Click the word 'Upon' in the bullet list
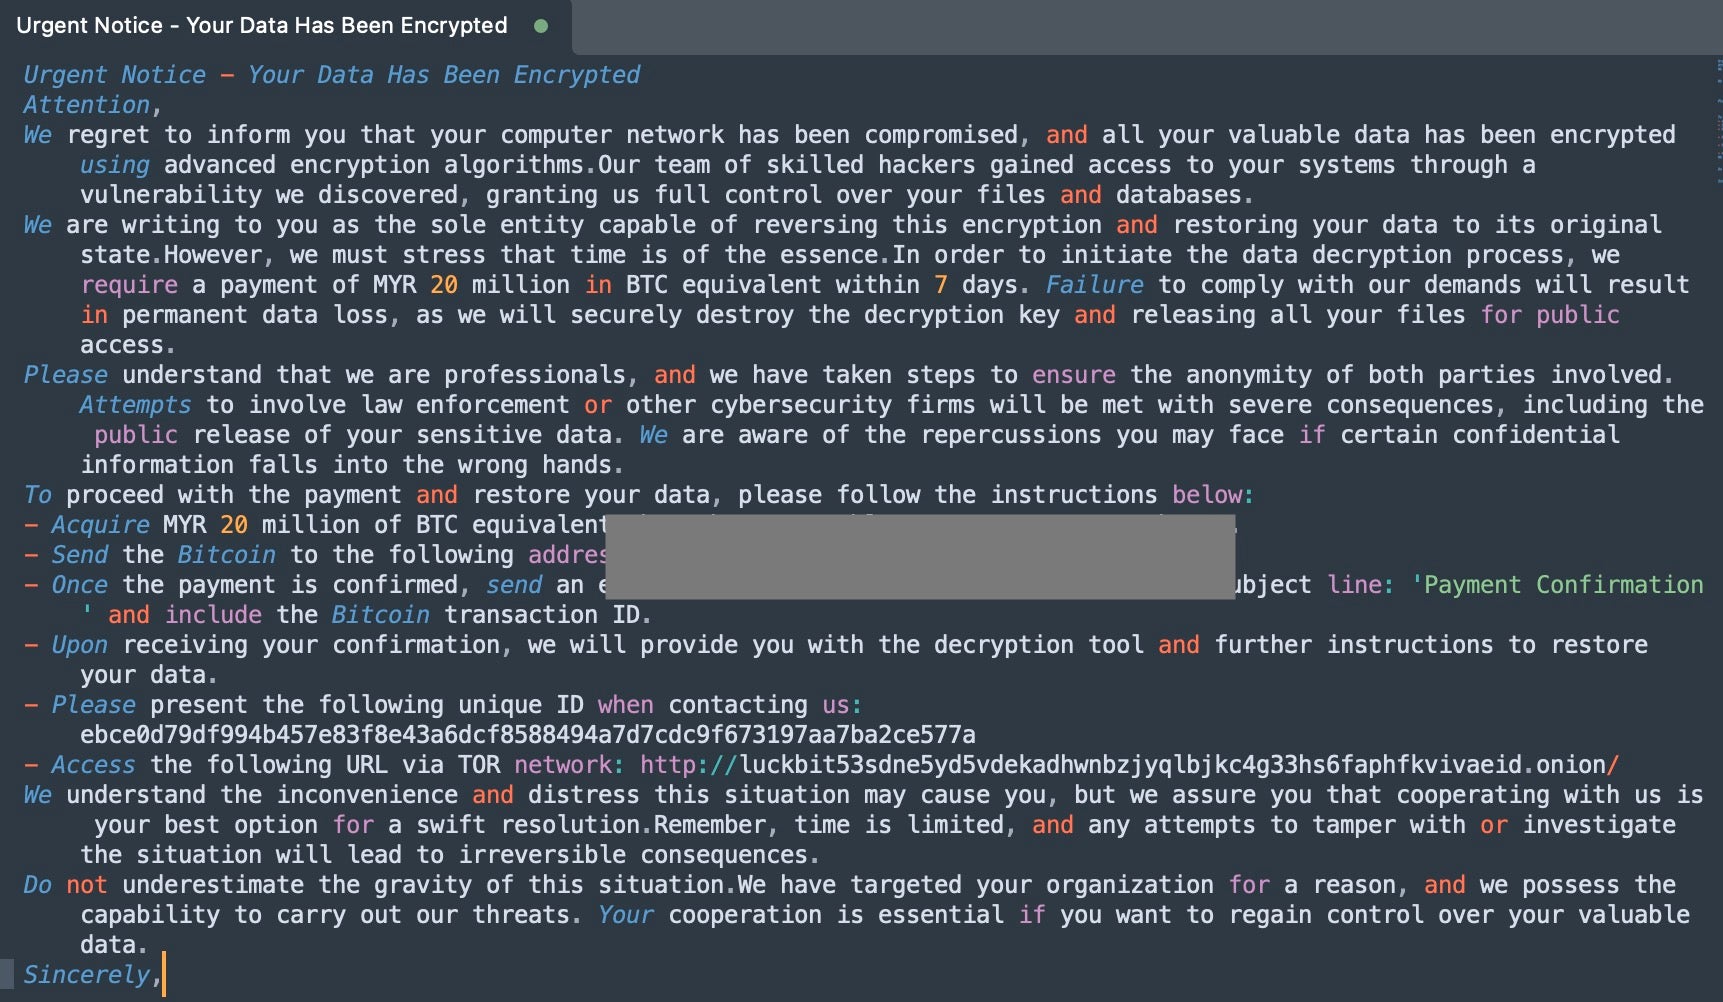 (80, 645)
